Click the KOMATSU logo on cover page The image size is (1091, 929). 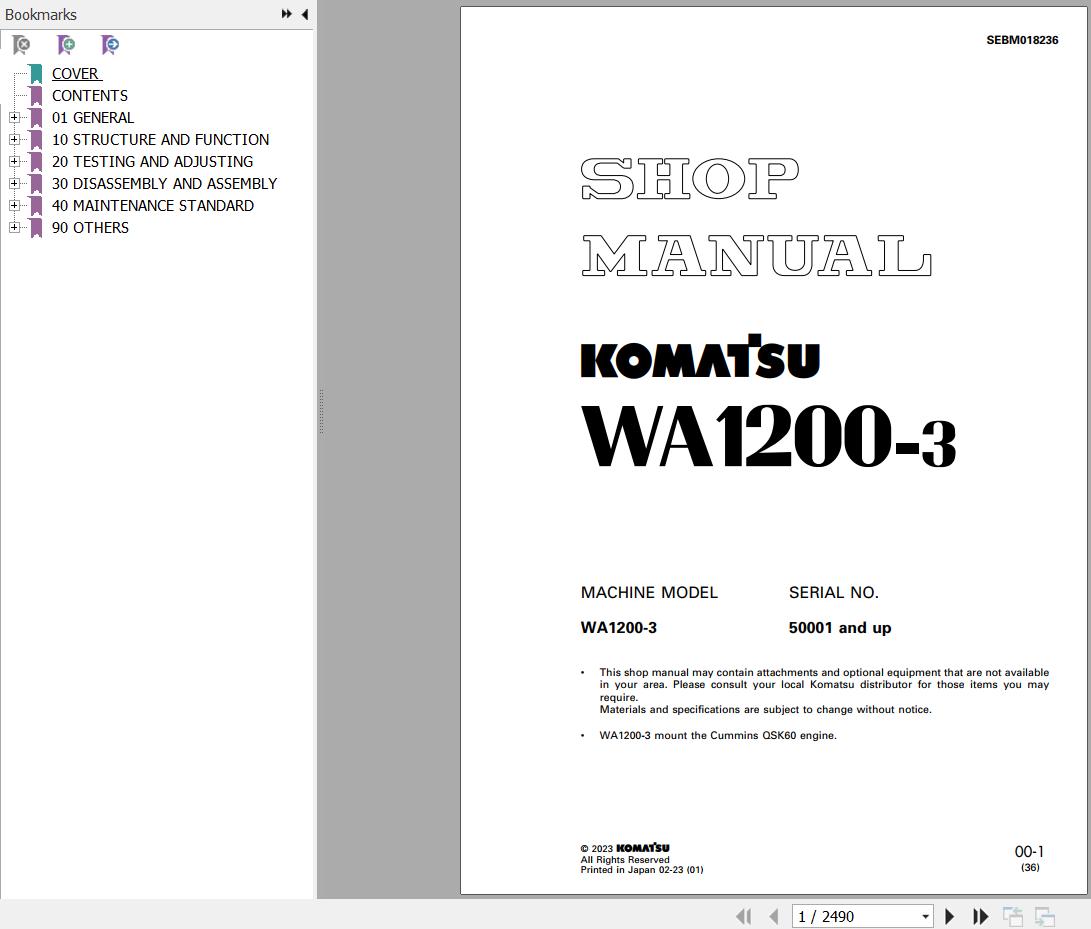point(700,357)
